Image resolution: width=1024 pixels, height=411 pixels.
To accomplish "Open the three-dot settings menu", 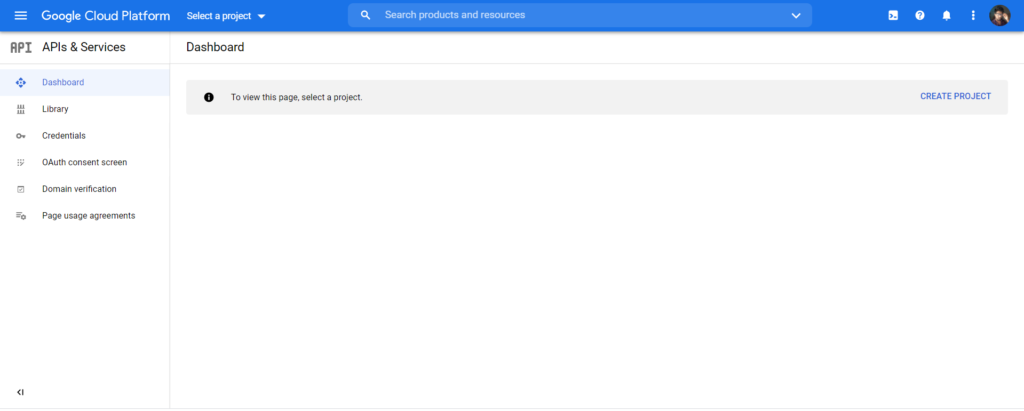I will pyautogui.click(x=973, y=16).
